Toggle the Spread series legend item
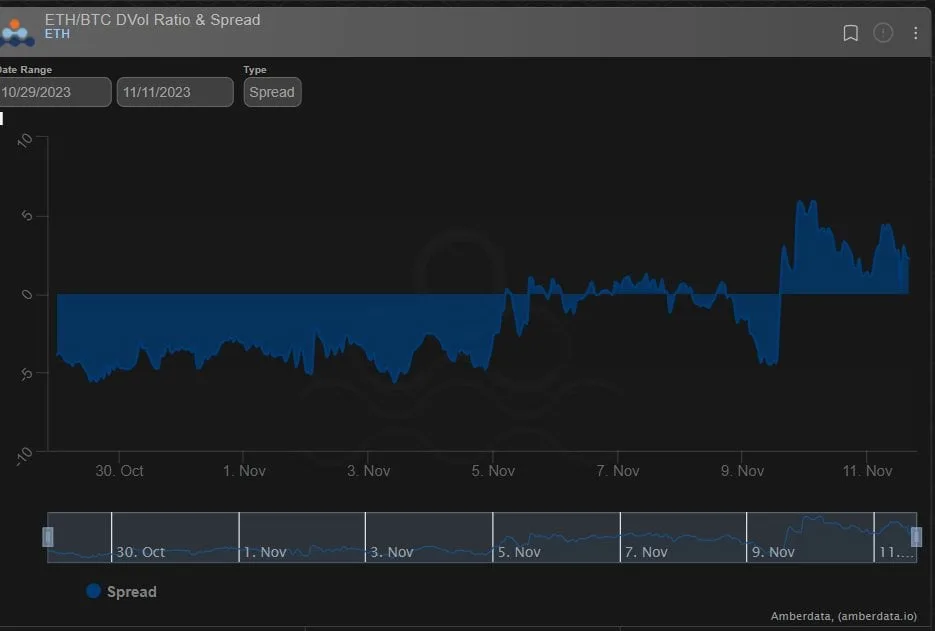The image size is (935, 631). [x=122, y=592]
